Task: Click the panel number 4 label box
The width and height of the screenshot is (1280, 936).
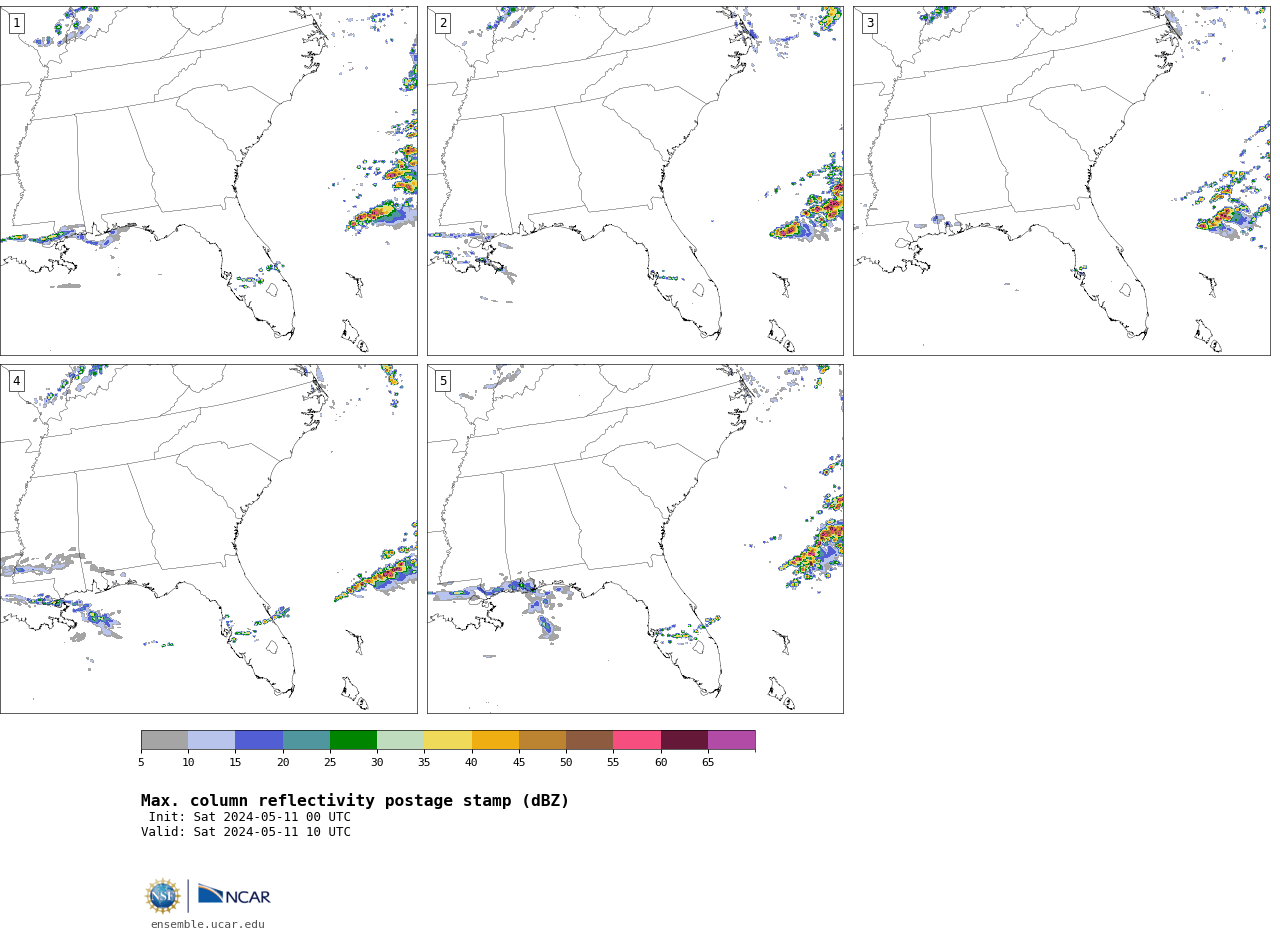Action: 16,381
